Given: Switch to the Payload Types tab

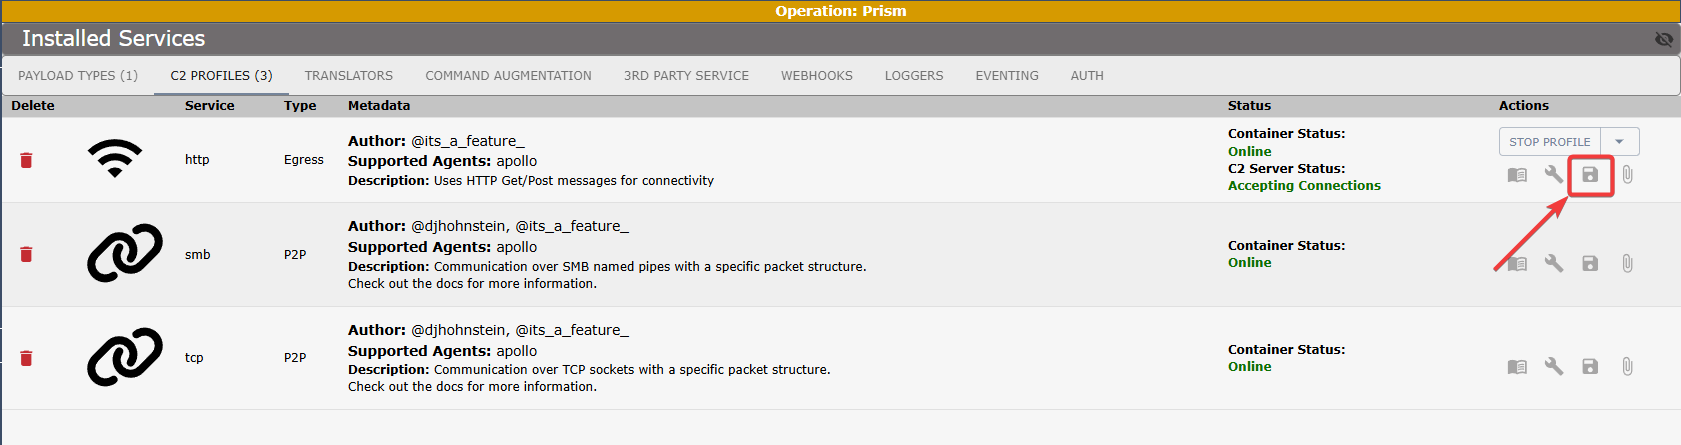Looking at the screenshot, I should [x=78, y=76].
